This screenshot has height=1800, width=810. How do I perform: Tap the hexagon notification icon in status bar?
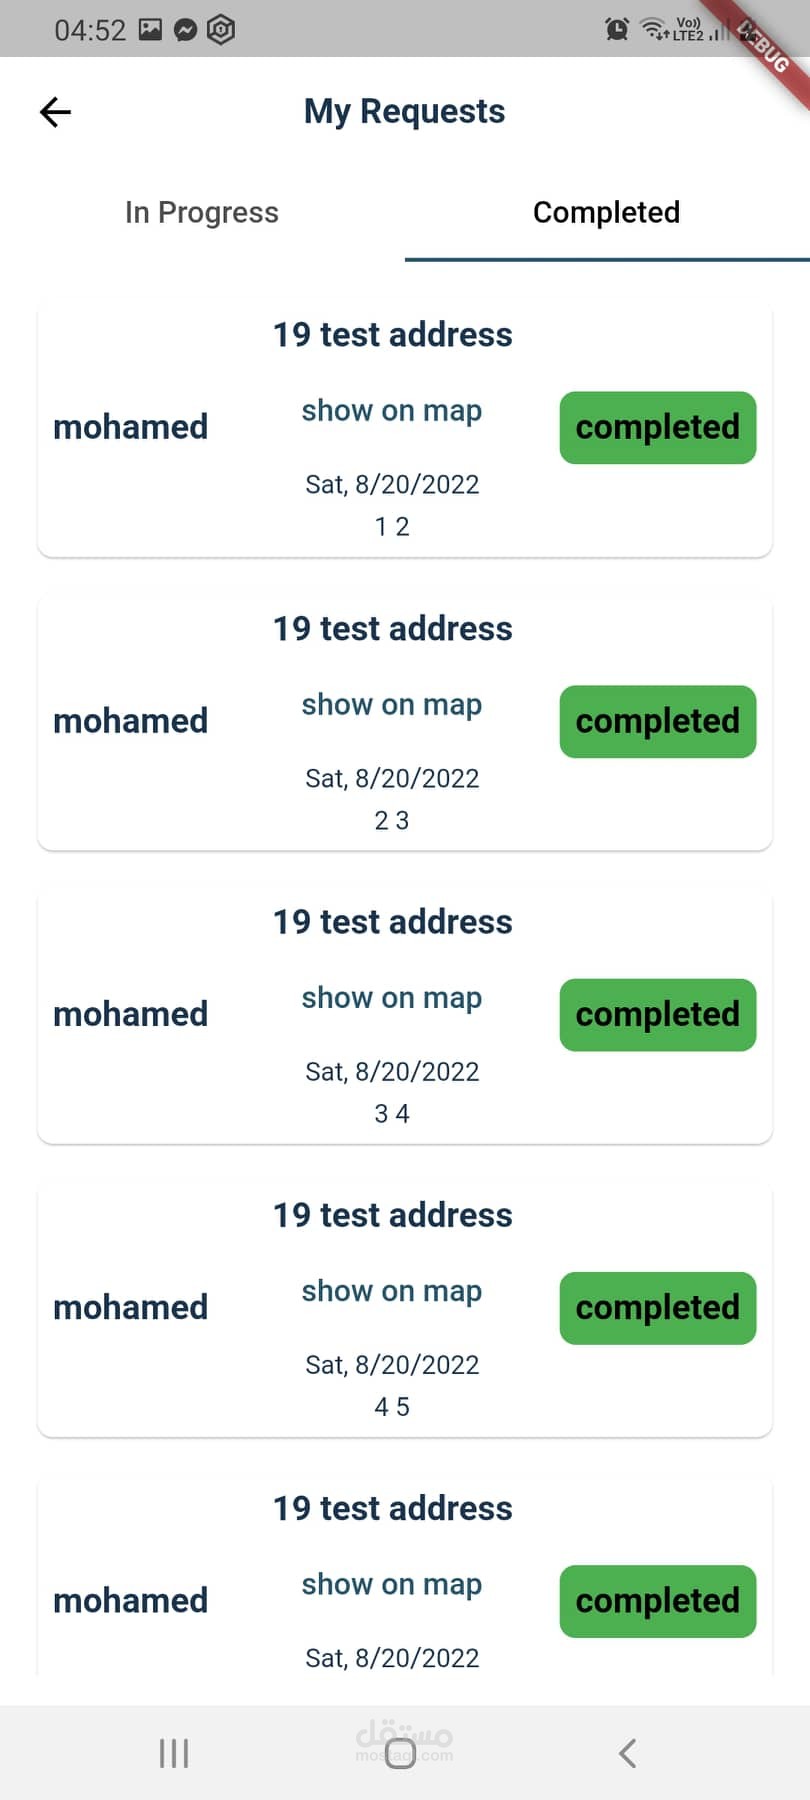[221, 30]
